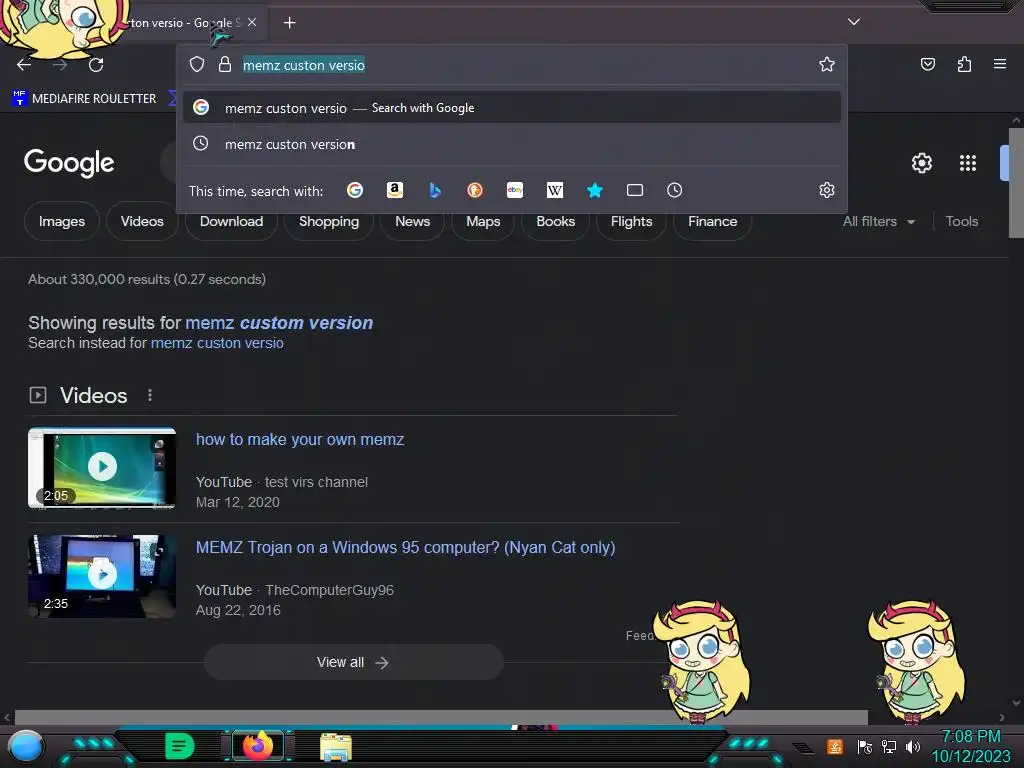Open the Extensions puzzle icon
Viewport: 1024px width, 768px height.
(964, 64)
